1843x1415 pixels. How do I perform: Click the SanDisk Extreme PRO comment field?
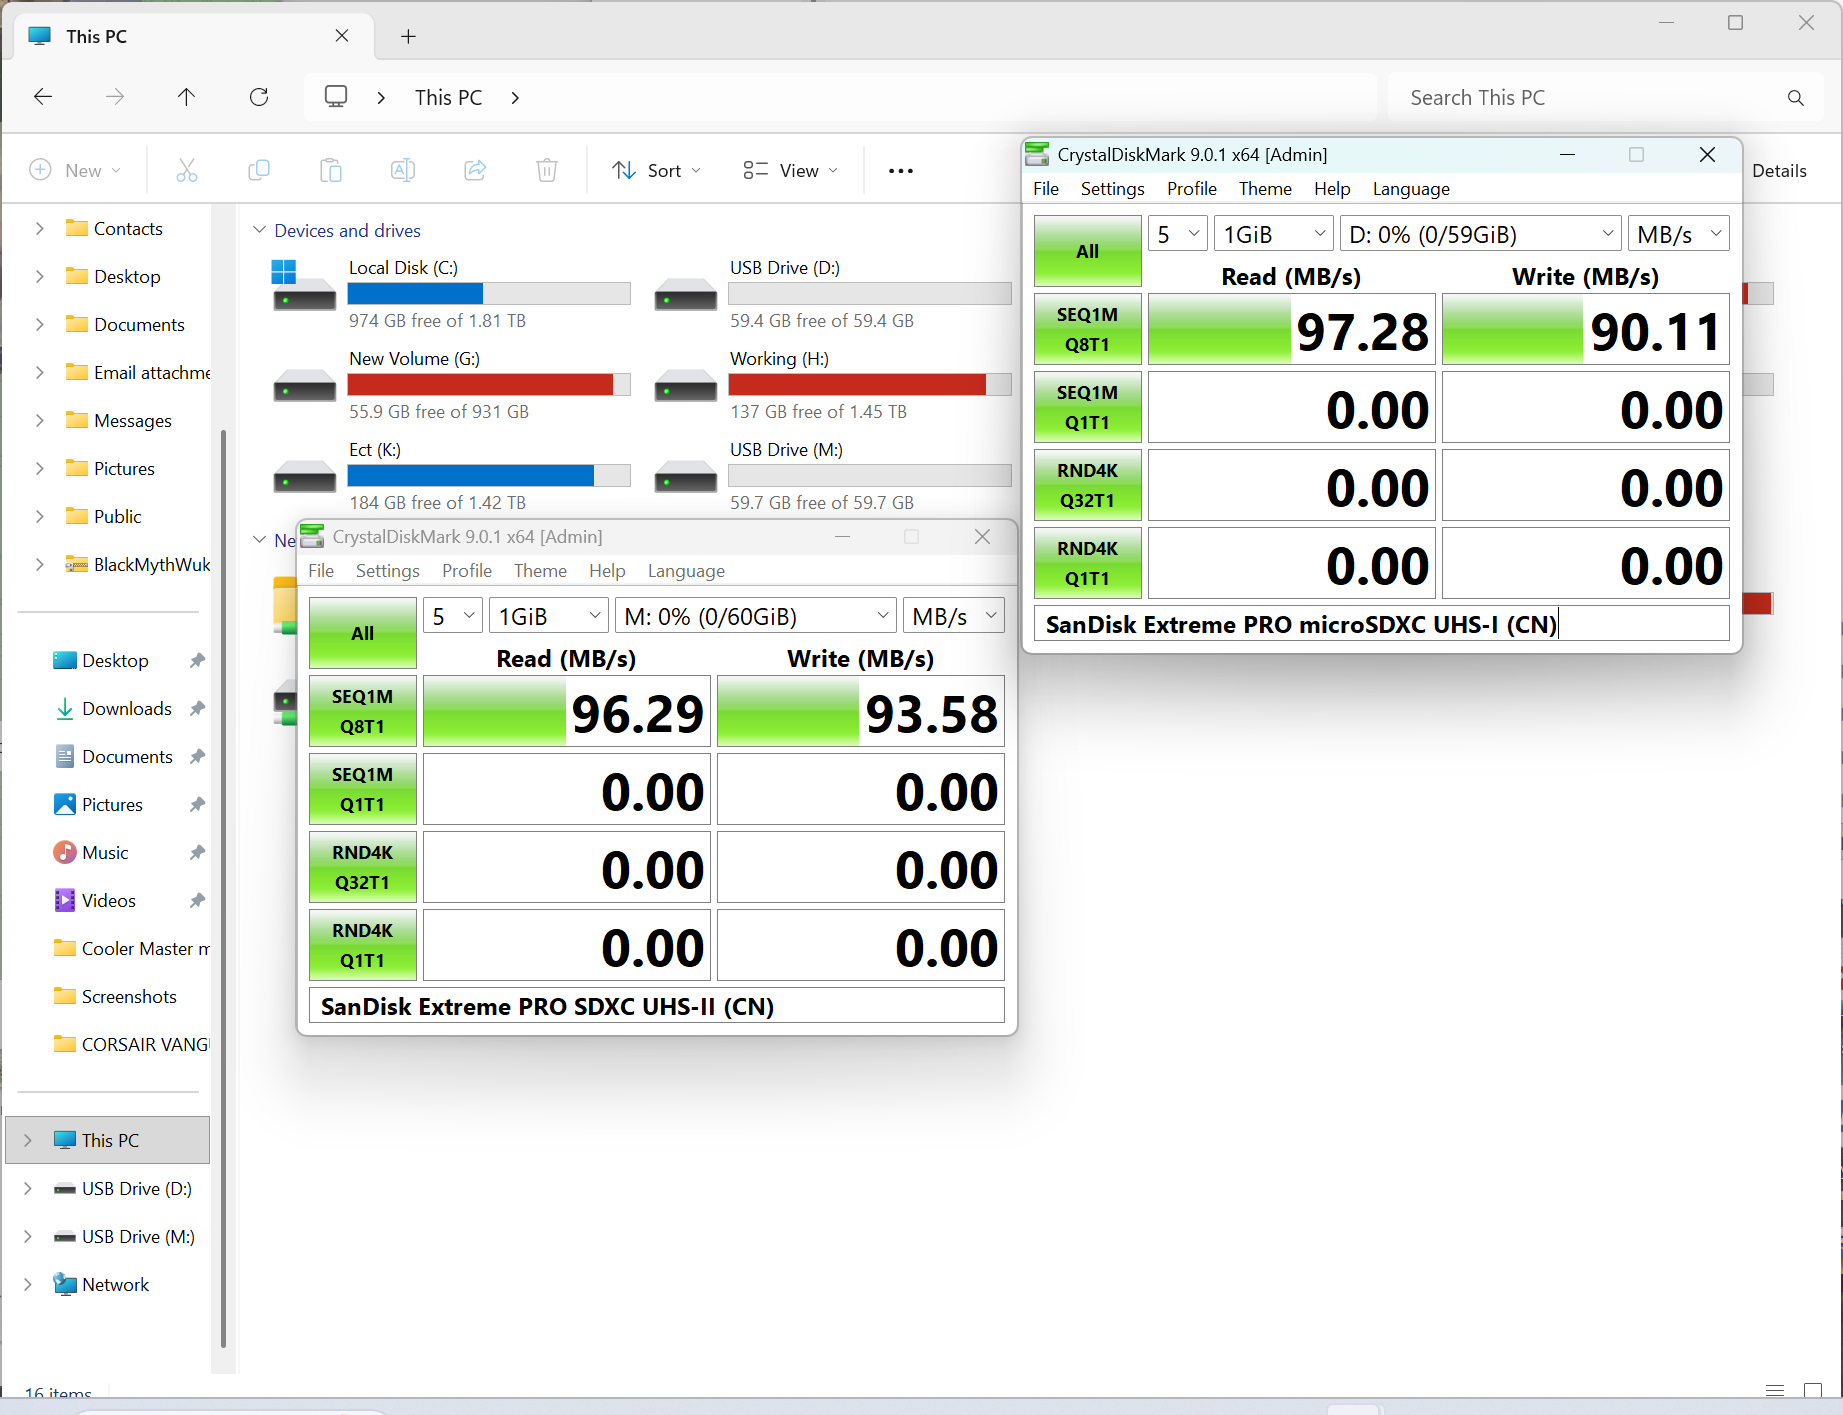coord(656,1006)
